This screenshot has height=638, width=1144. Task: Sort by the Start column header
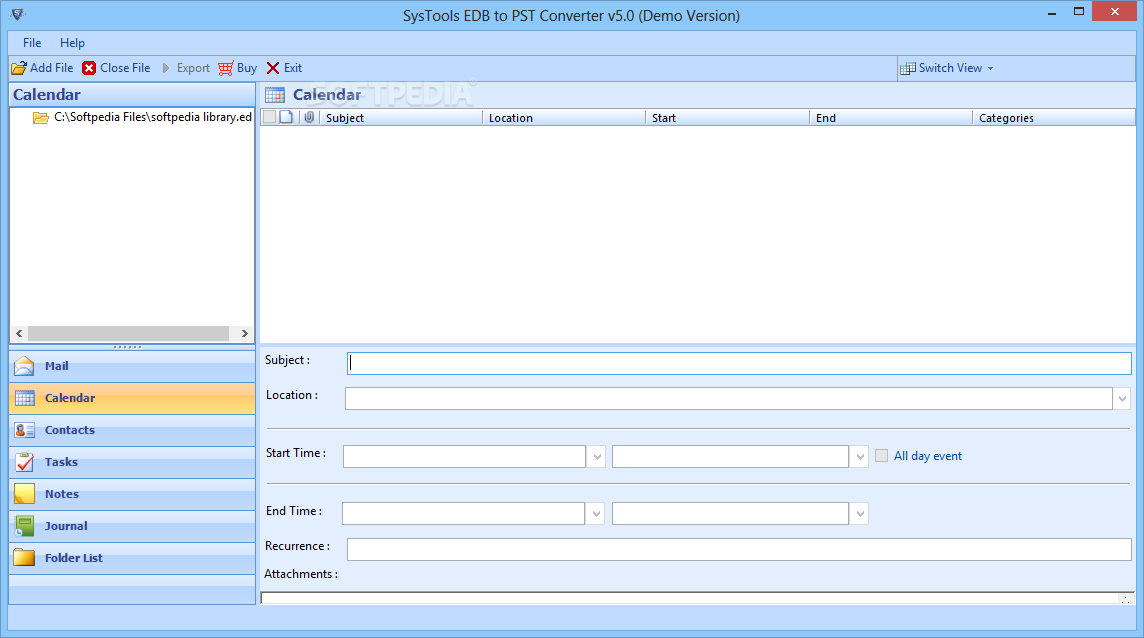tap(727, 118)
